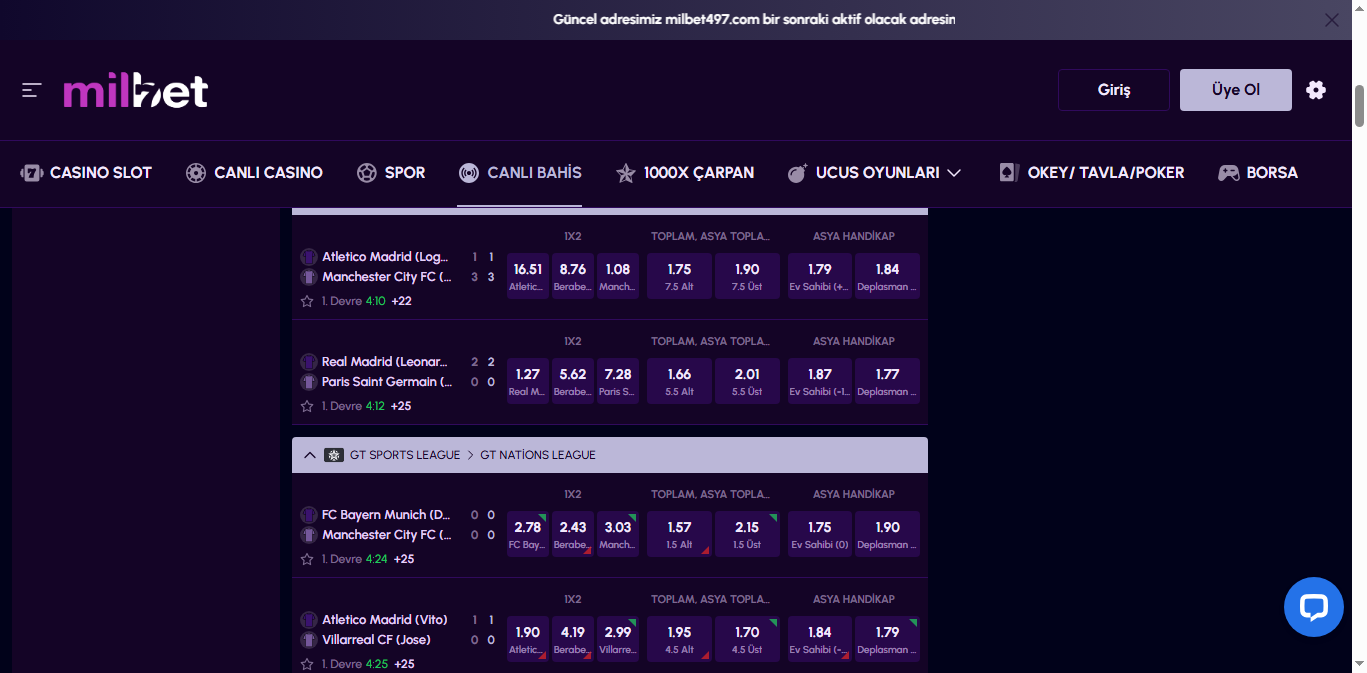The image size is (1367, 673).
Task: Open the OKEY/ TAVLA/POKER menu
Action: 1092,173
